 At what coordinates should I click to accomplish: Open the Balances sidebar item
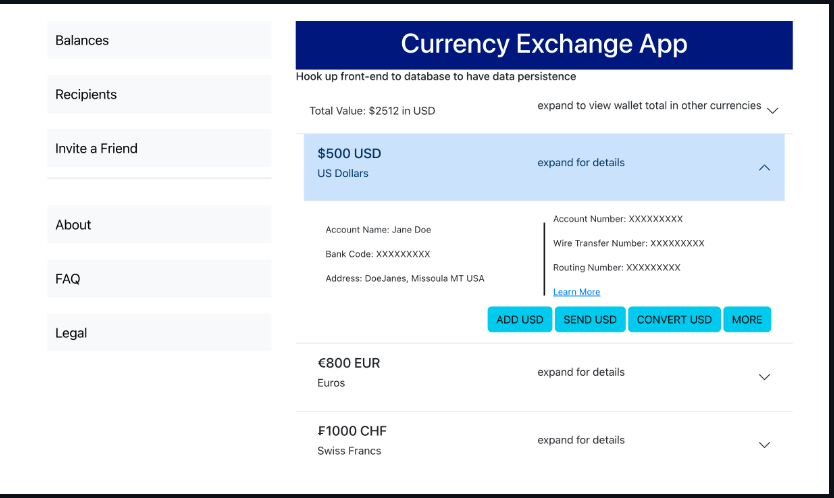[x=159, y=40]
